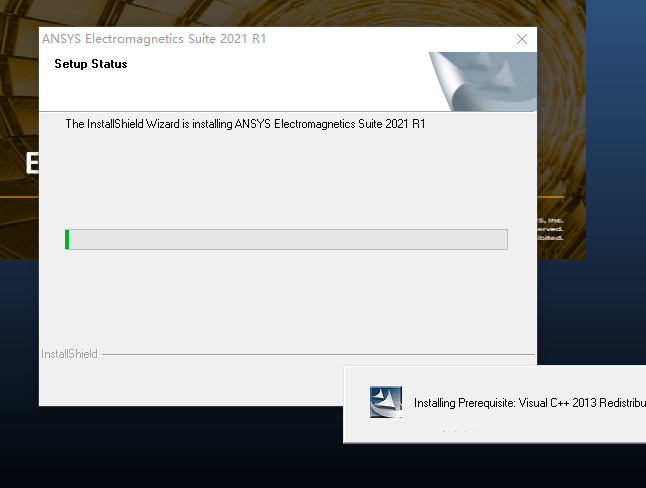This screenshot has height=488, width=646.
Task: Close the ANSYS Electromagnetics Suite setup window
Action: (522, 39)
